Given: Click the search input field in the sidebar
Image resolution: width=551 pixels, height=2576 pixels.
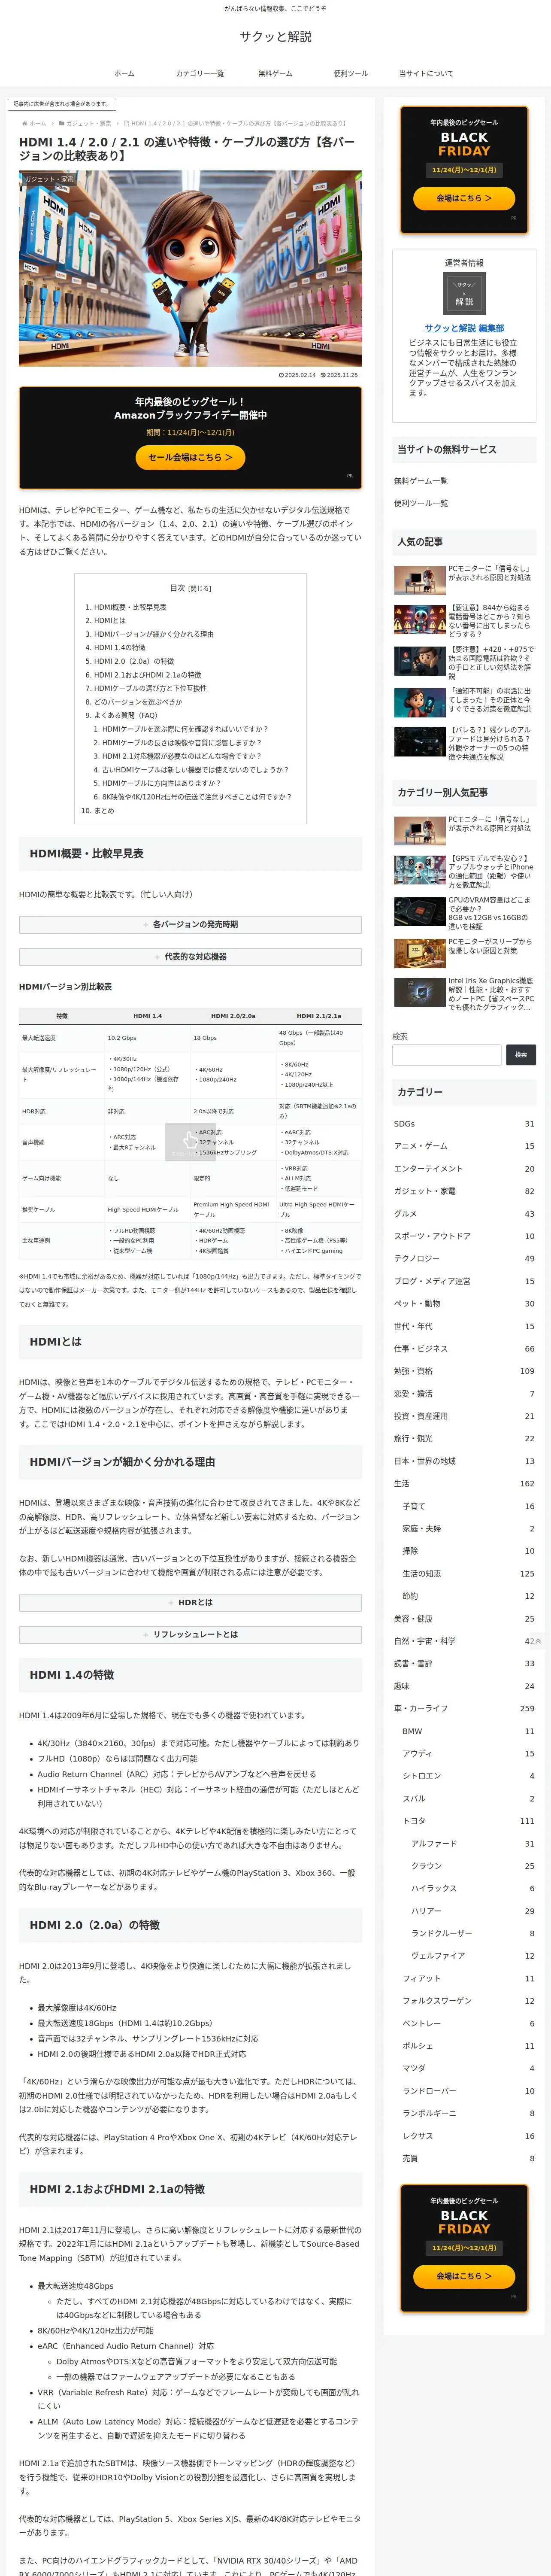Looking at the screenshot, I should [x=447, y=1054].
